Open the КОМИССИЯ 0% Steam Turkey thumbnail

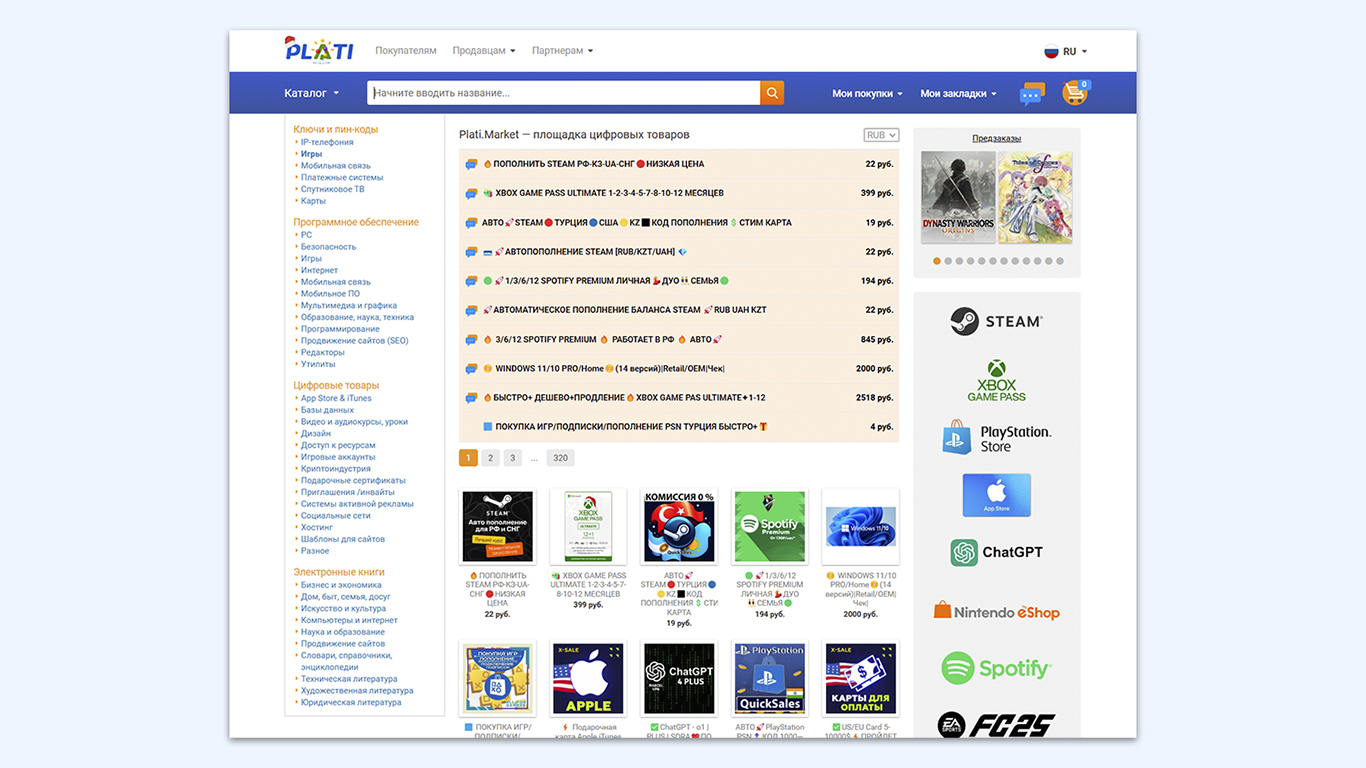(x=678, y=527)
